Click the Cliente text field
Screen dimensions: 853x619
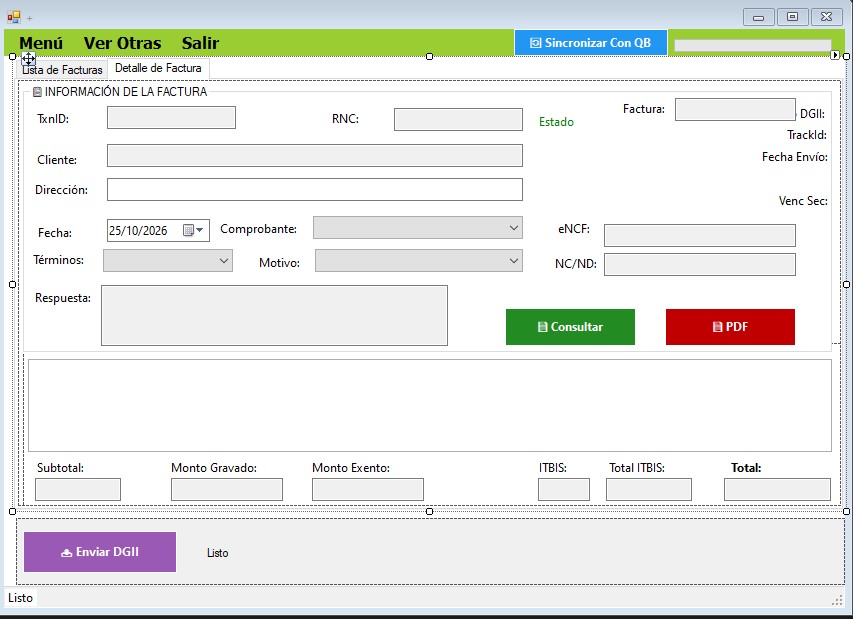[314, 156]
